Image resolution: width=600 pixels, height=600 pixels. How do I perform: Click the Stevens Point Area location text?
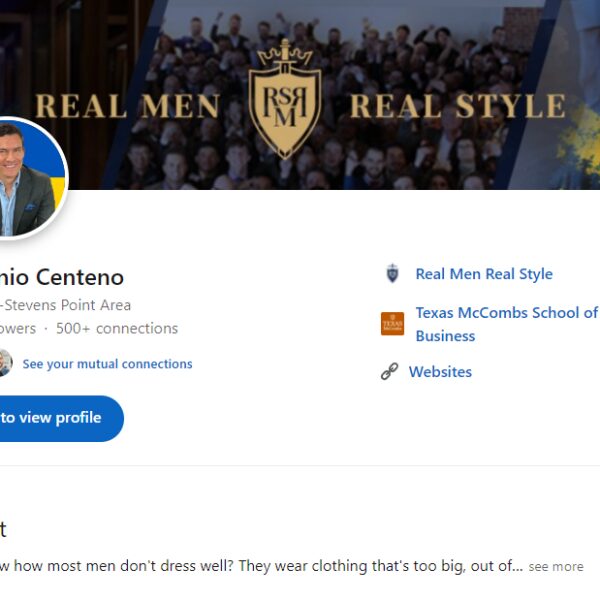pyautogui.click(x=66, y=305)
